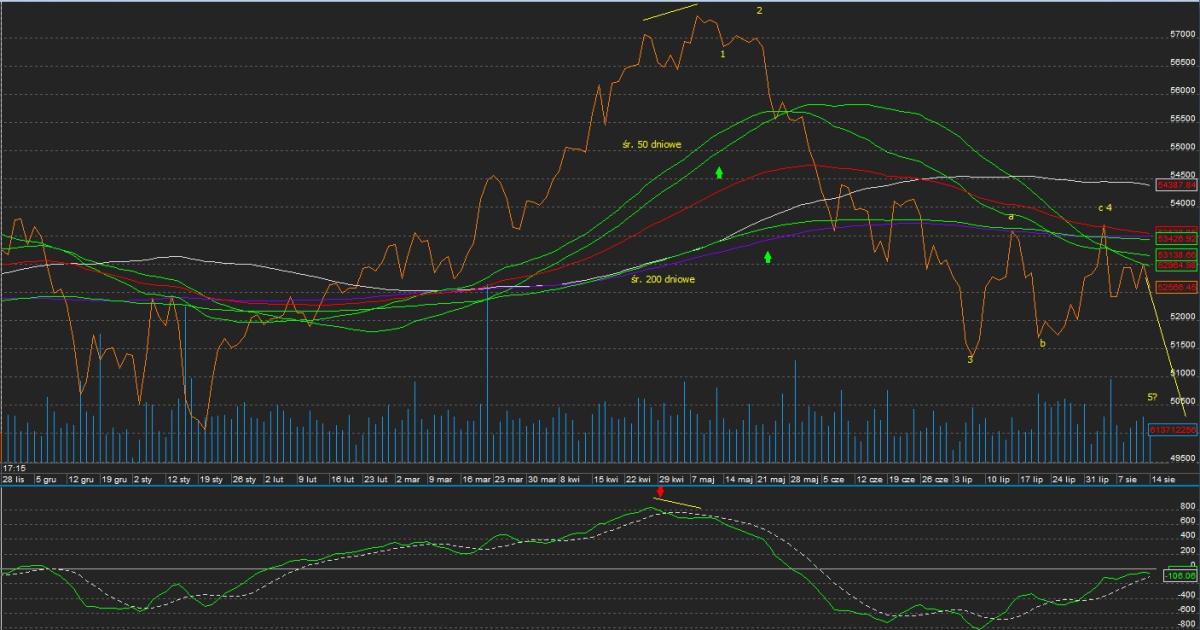The image size is (1200, 630).
Task: Select the '5?' wave forecast label
Action: pos(1153,397)
